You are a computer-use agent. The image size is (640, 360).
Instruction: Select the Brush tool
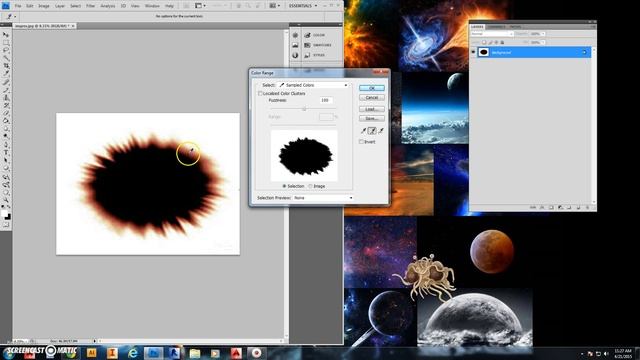[x=6, y=90]
